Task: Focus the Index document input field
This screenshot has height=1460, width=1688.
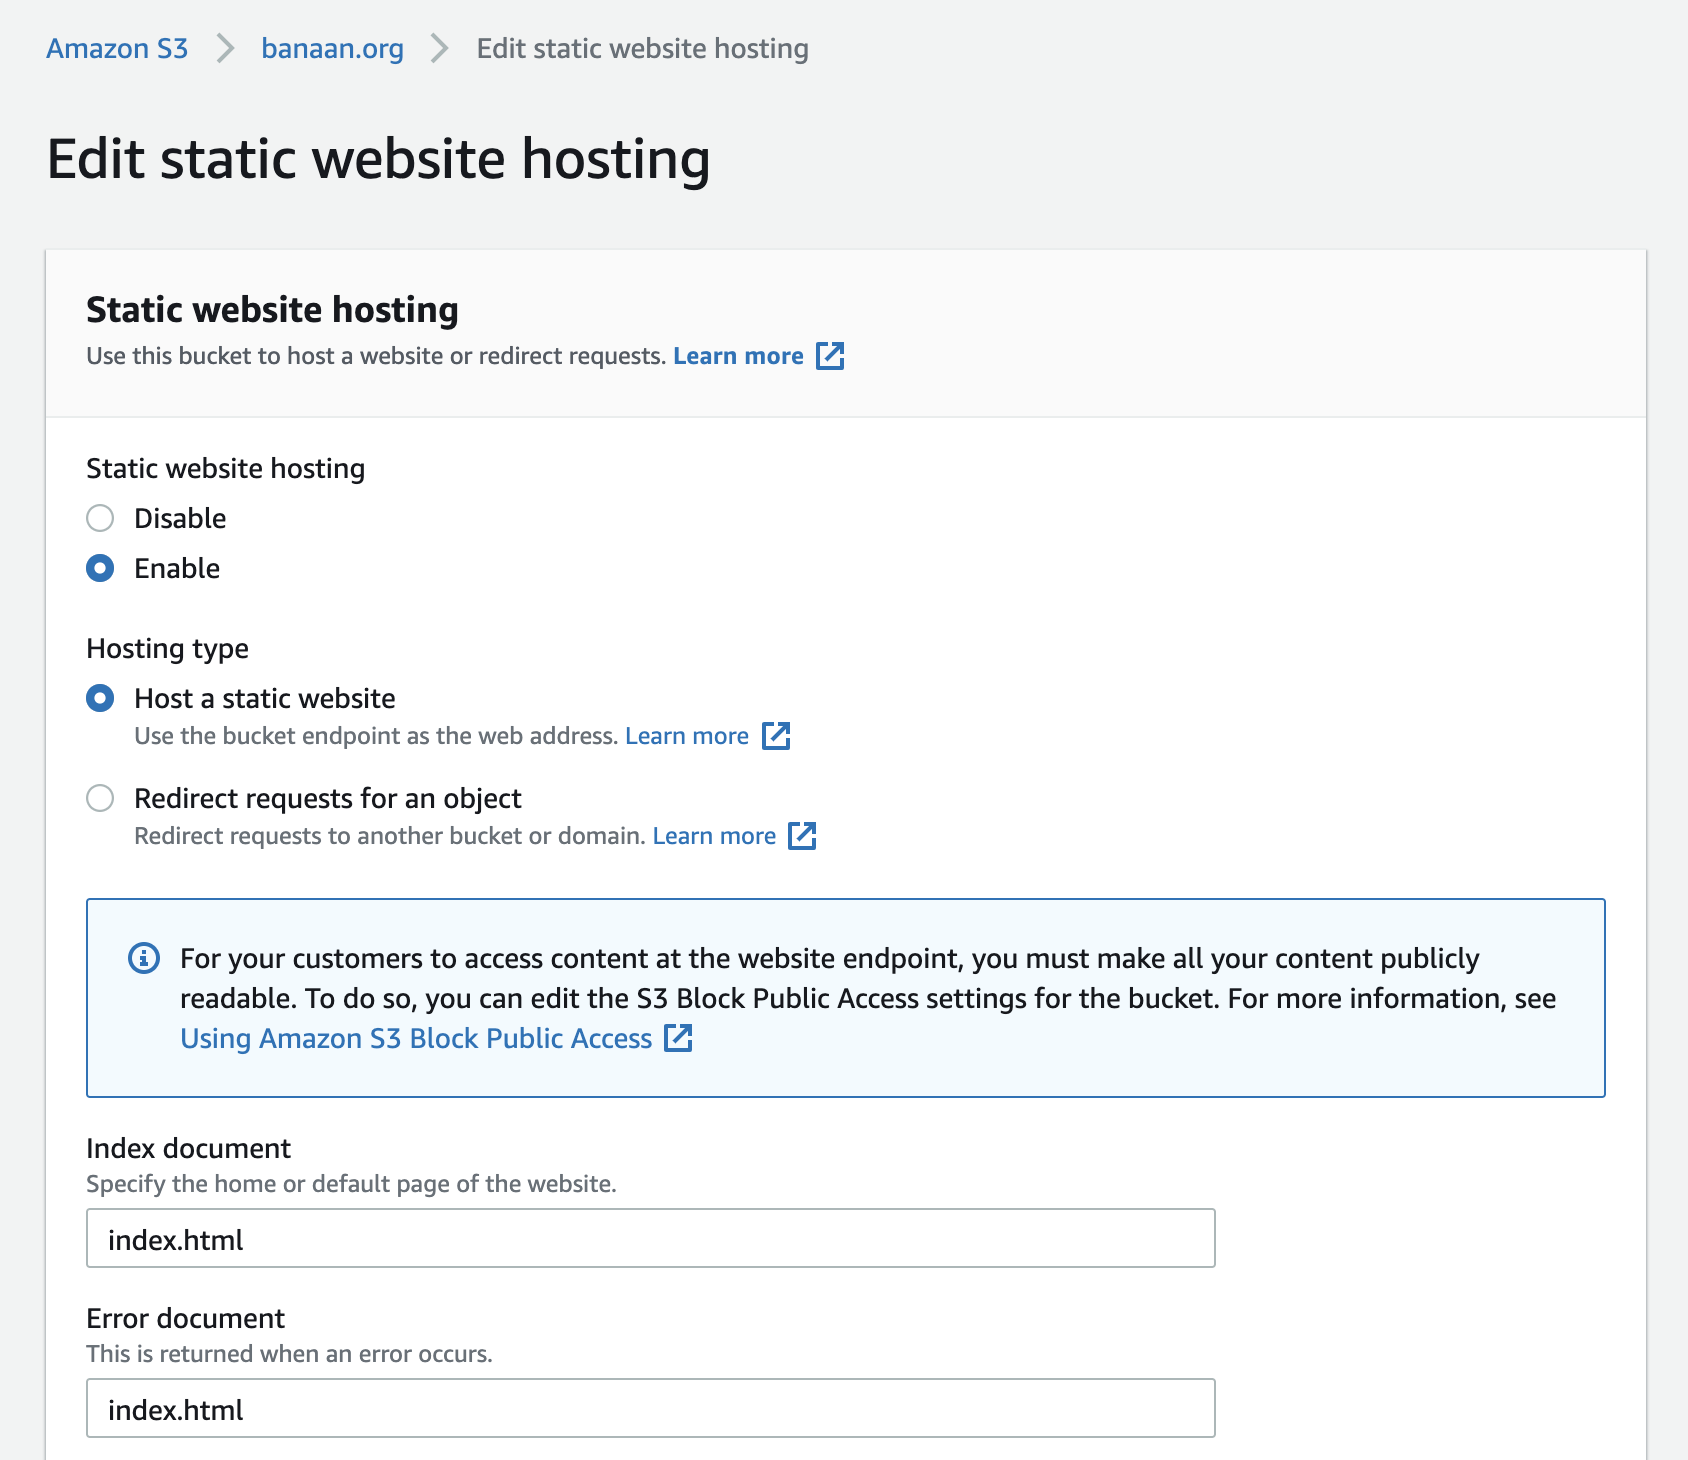Action: tap(651, 1238)
